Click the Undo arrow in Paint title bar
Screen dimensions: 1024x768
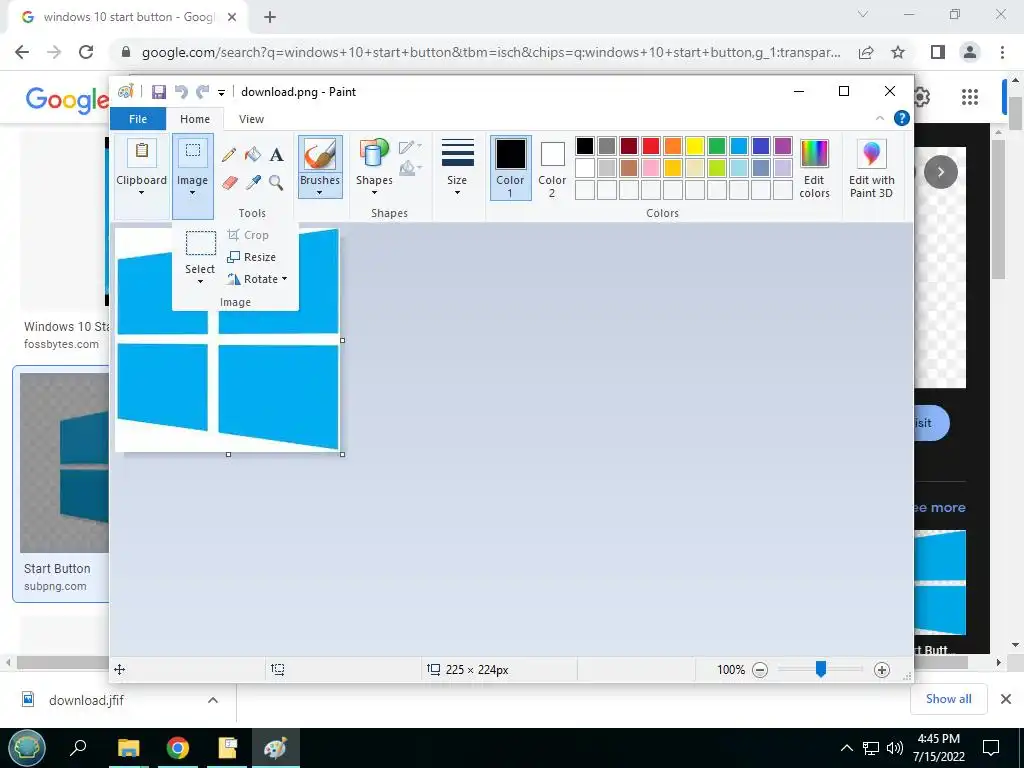click(x=181, y=92)
